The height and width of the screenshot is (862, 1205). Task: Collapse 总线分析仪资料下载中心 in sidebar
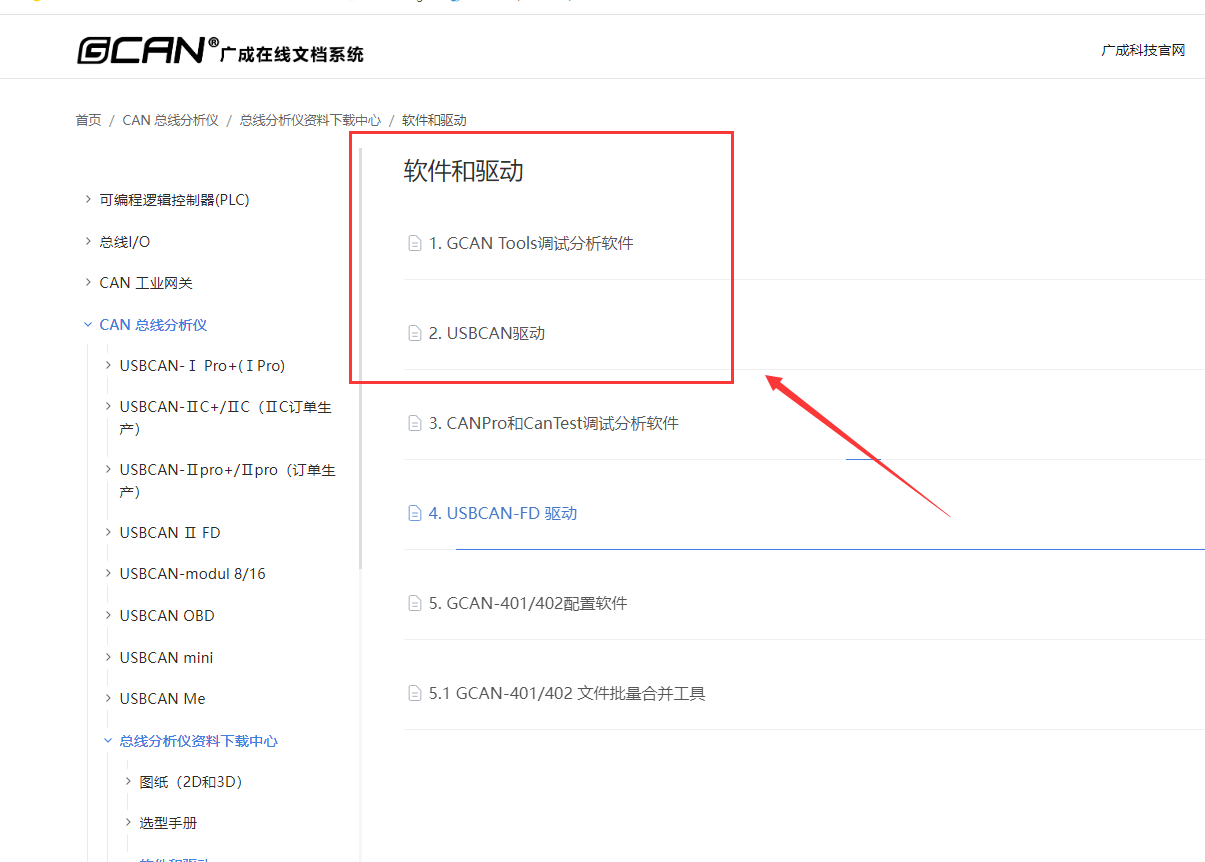pyautogui.click(x=108, y=741)
